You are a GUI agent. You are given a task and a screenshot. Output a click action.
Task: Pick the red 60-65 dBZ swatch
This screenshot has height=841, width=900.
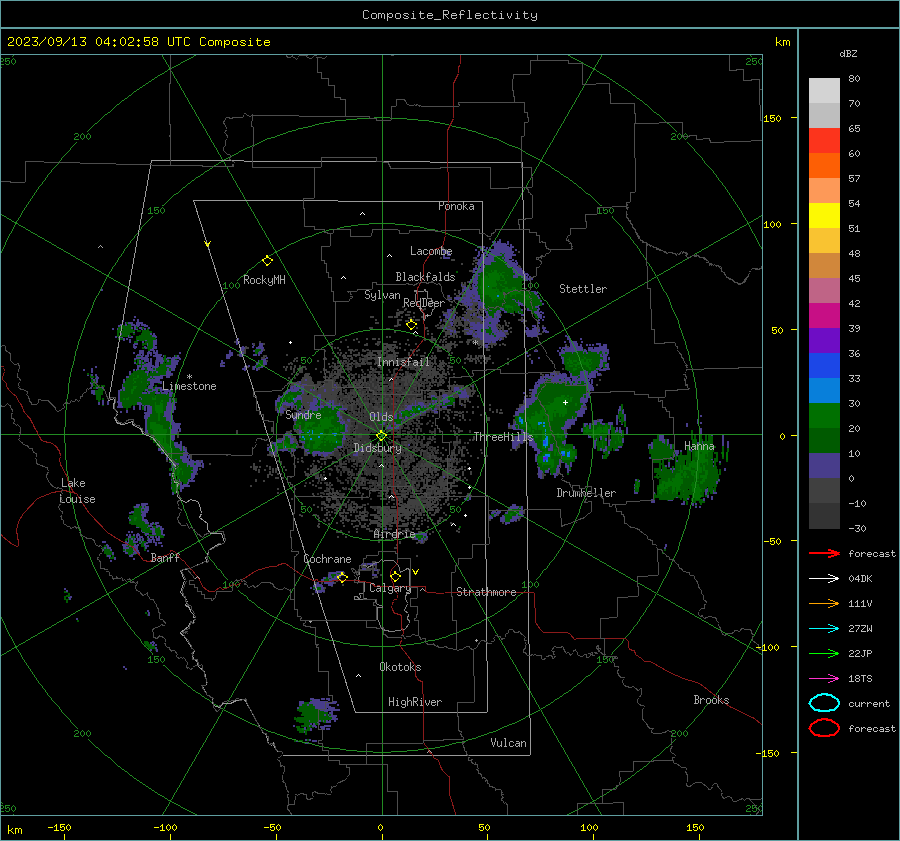tap(824, 140)
